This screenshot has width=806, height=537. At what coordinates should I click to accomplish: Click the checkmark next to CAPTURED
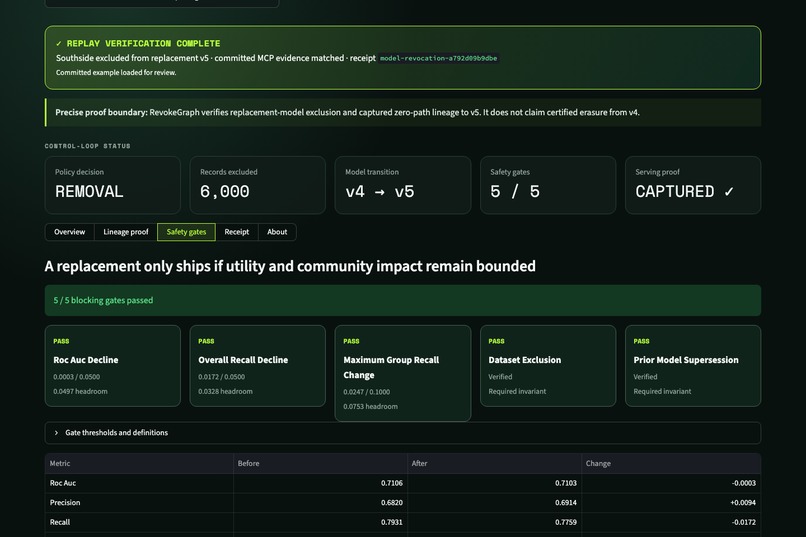coord(728,192)
